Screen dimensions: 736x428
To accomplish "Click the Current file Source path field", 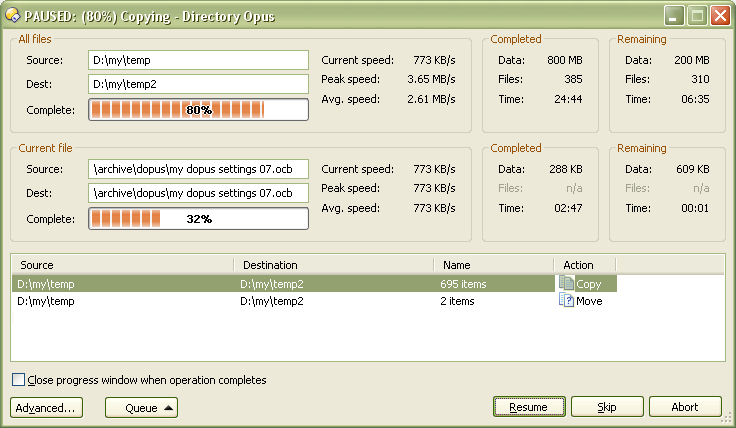I will (198, 168).
